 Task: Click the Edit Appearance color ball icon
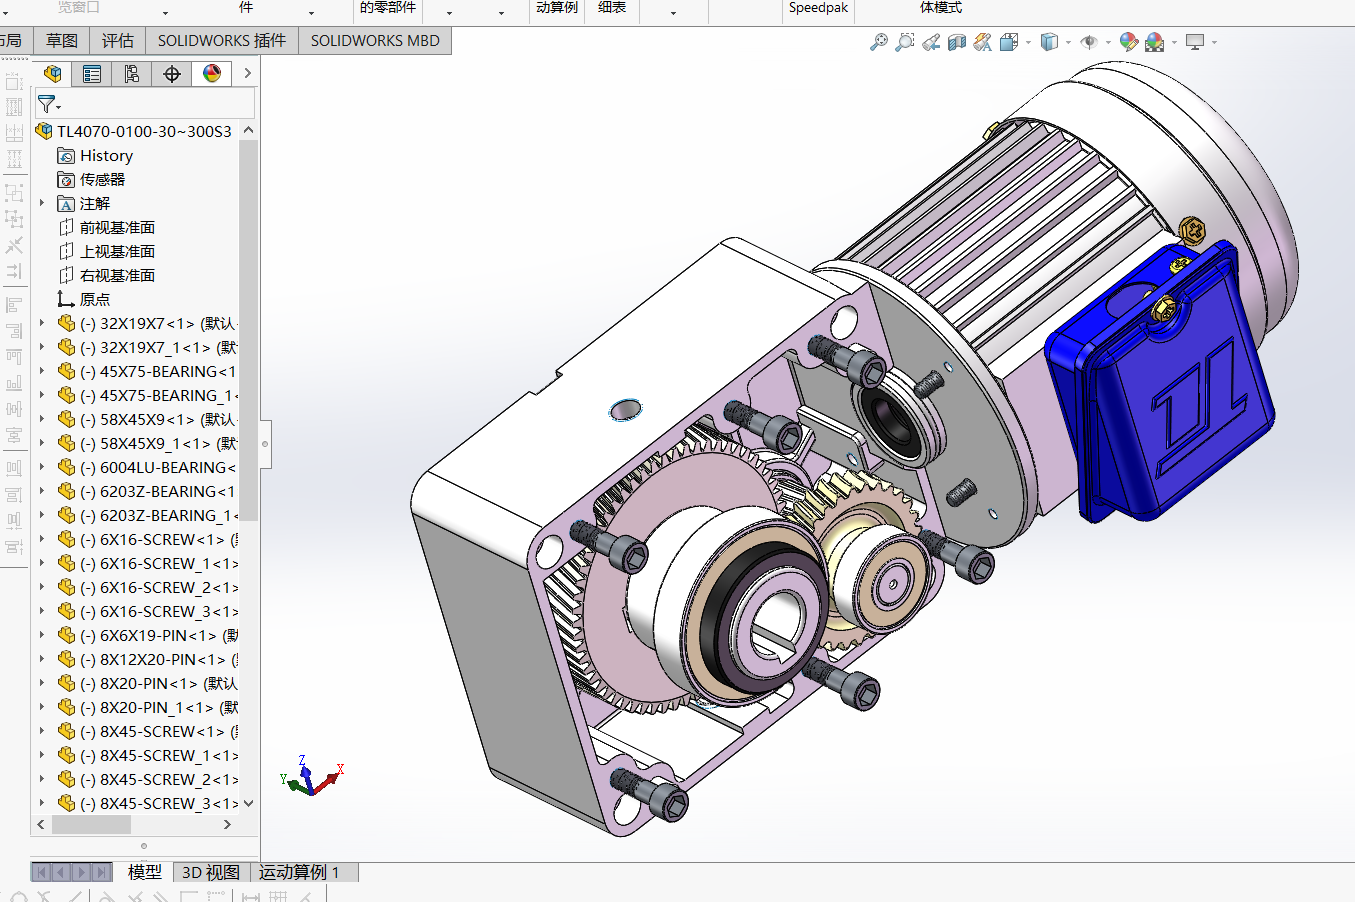[x=1129, y=42]
